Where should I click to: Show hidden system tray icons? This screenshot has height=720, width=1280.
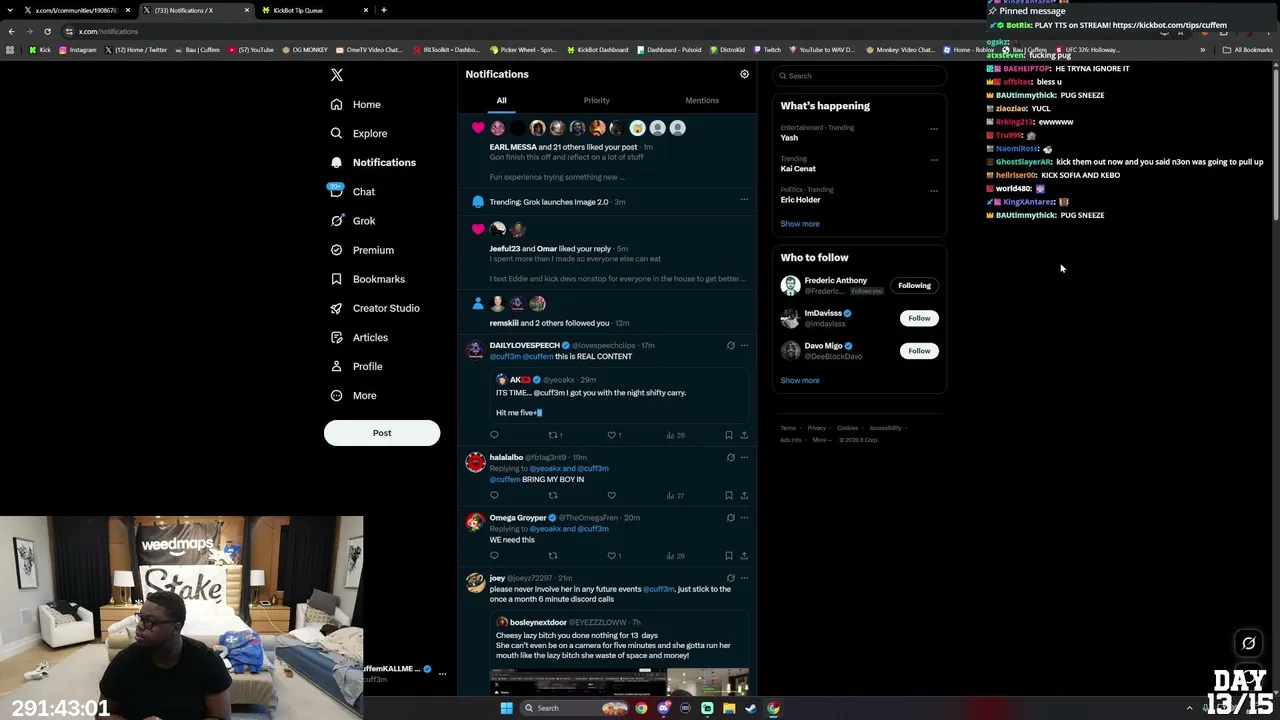(x=1189, y=708)
